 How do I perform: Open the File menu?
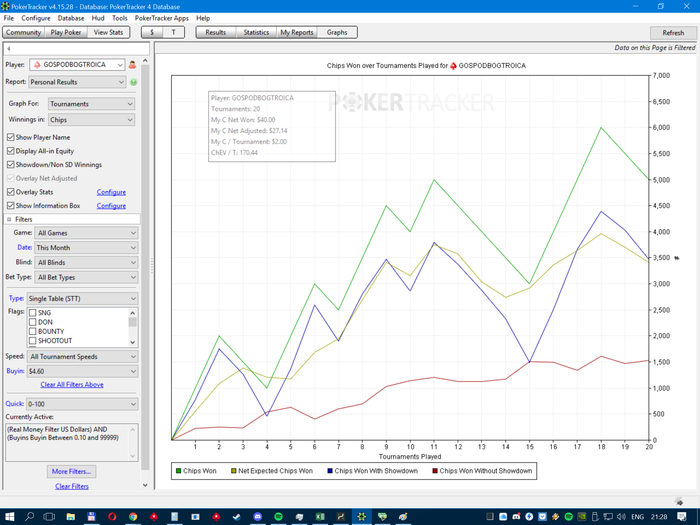[8, 18]
